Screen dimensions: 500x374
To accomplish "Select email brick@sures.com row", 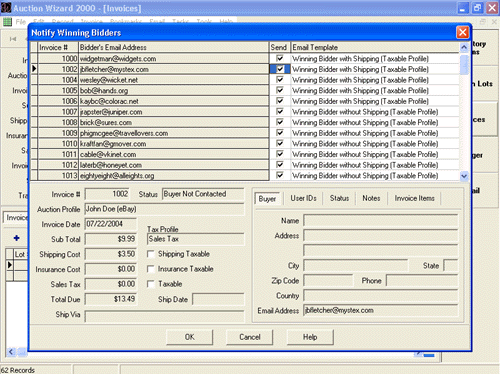I will (174, 123).
